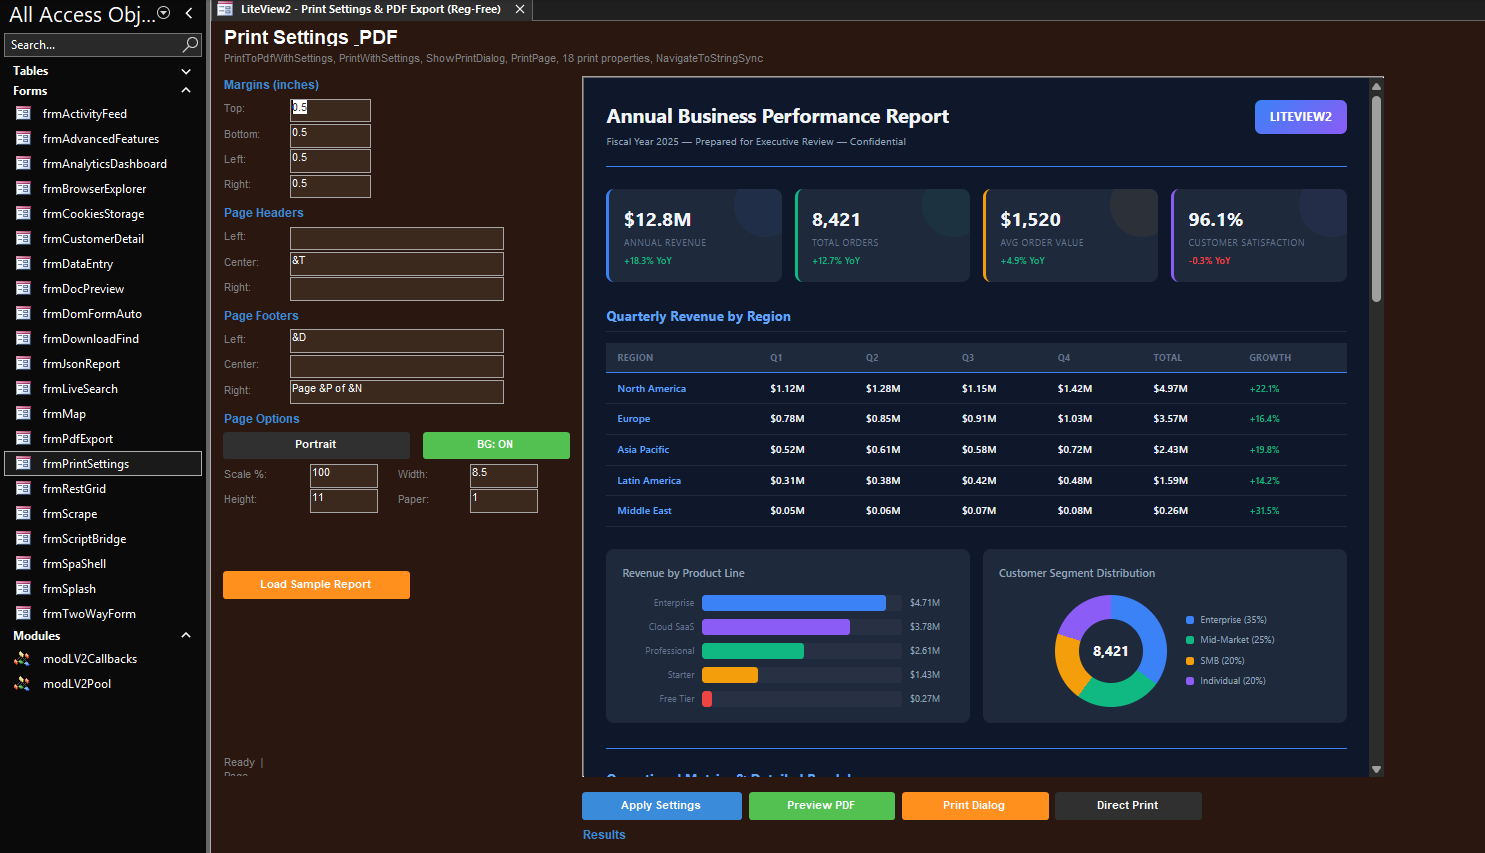Select the LiteView2 Print Settings tab
Screen dimensions: 1485x853
371,9
